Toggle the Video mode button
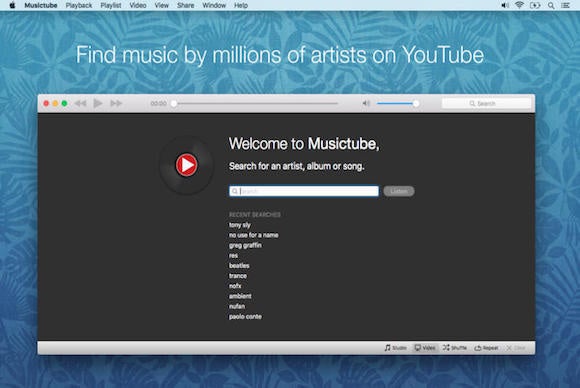 click(x=425, y=348)
